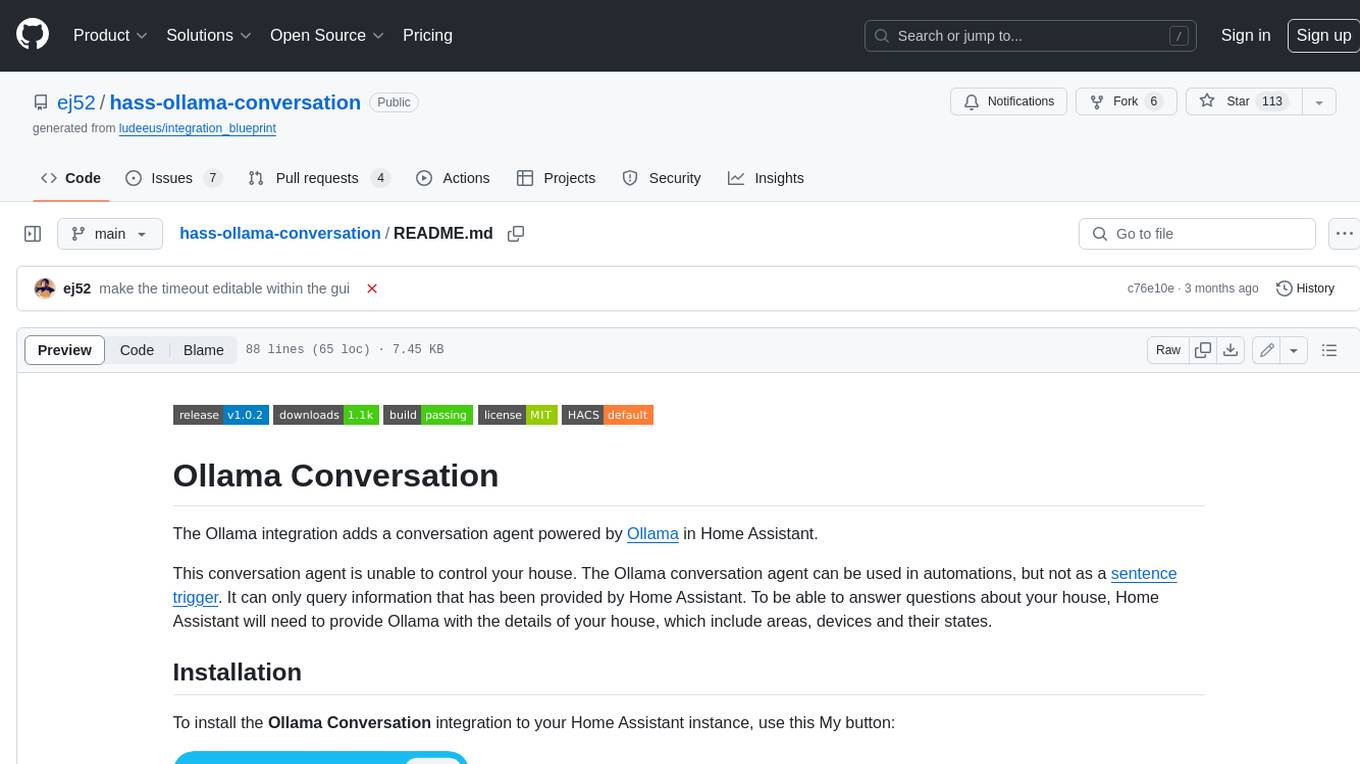This screenshot has height=764, width=1360.
Task: Copy the README.md file path
Action: coord(516,234)
